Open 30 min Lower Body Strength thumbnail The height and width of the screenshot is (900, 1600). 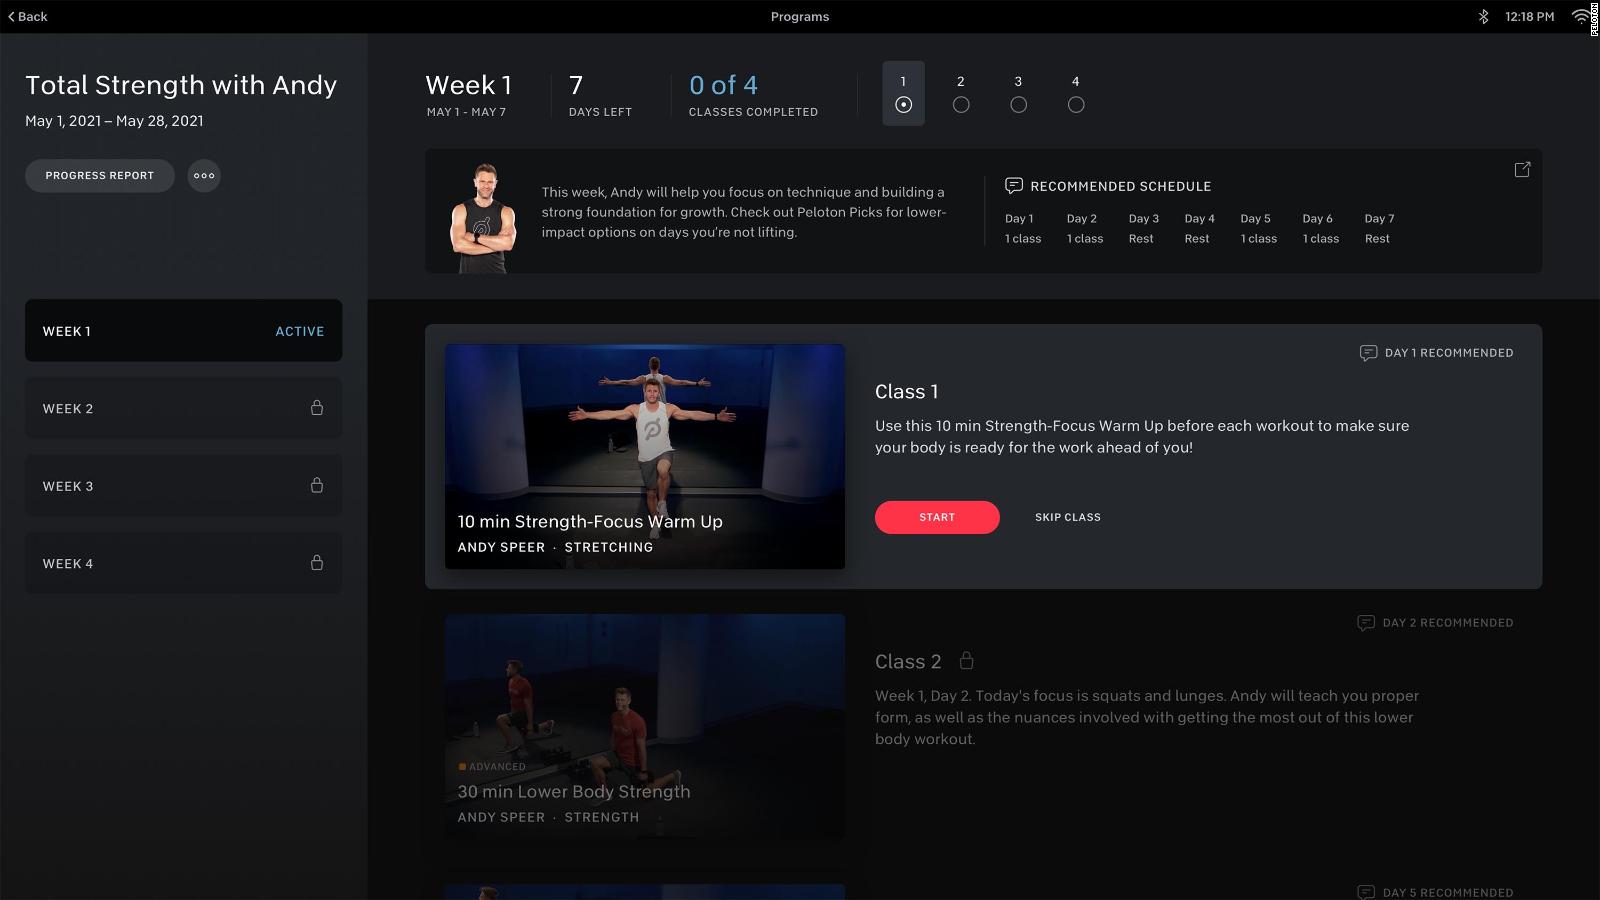(x=645, y=726)
